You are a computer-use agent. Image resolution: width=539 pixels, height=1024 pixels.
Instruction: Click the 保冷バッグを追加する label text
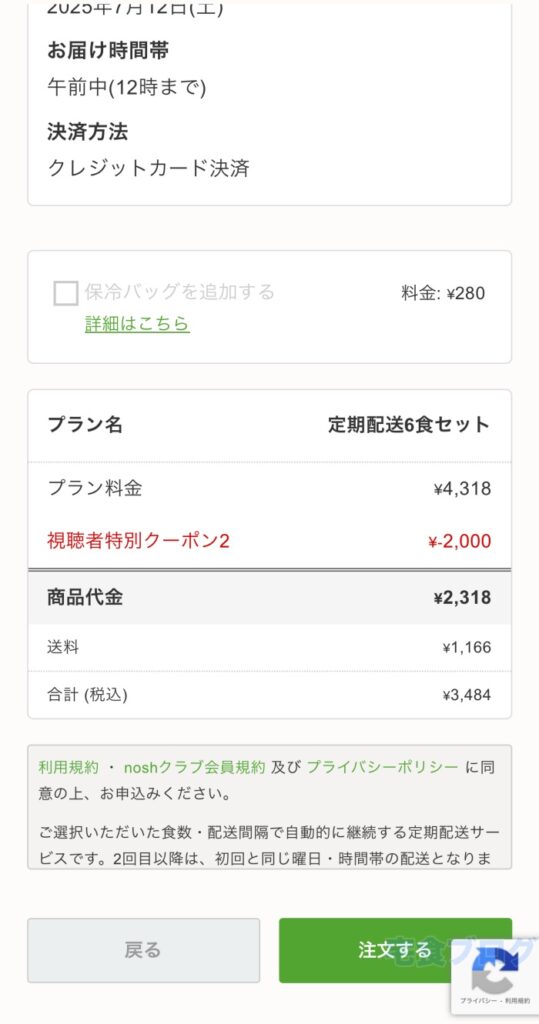180,292
